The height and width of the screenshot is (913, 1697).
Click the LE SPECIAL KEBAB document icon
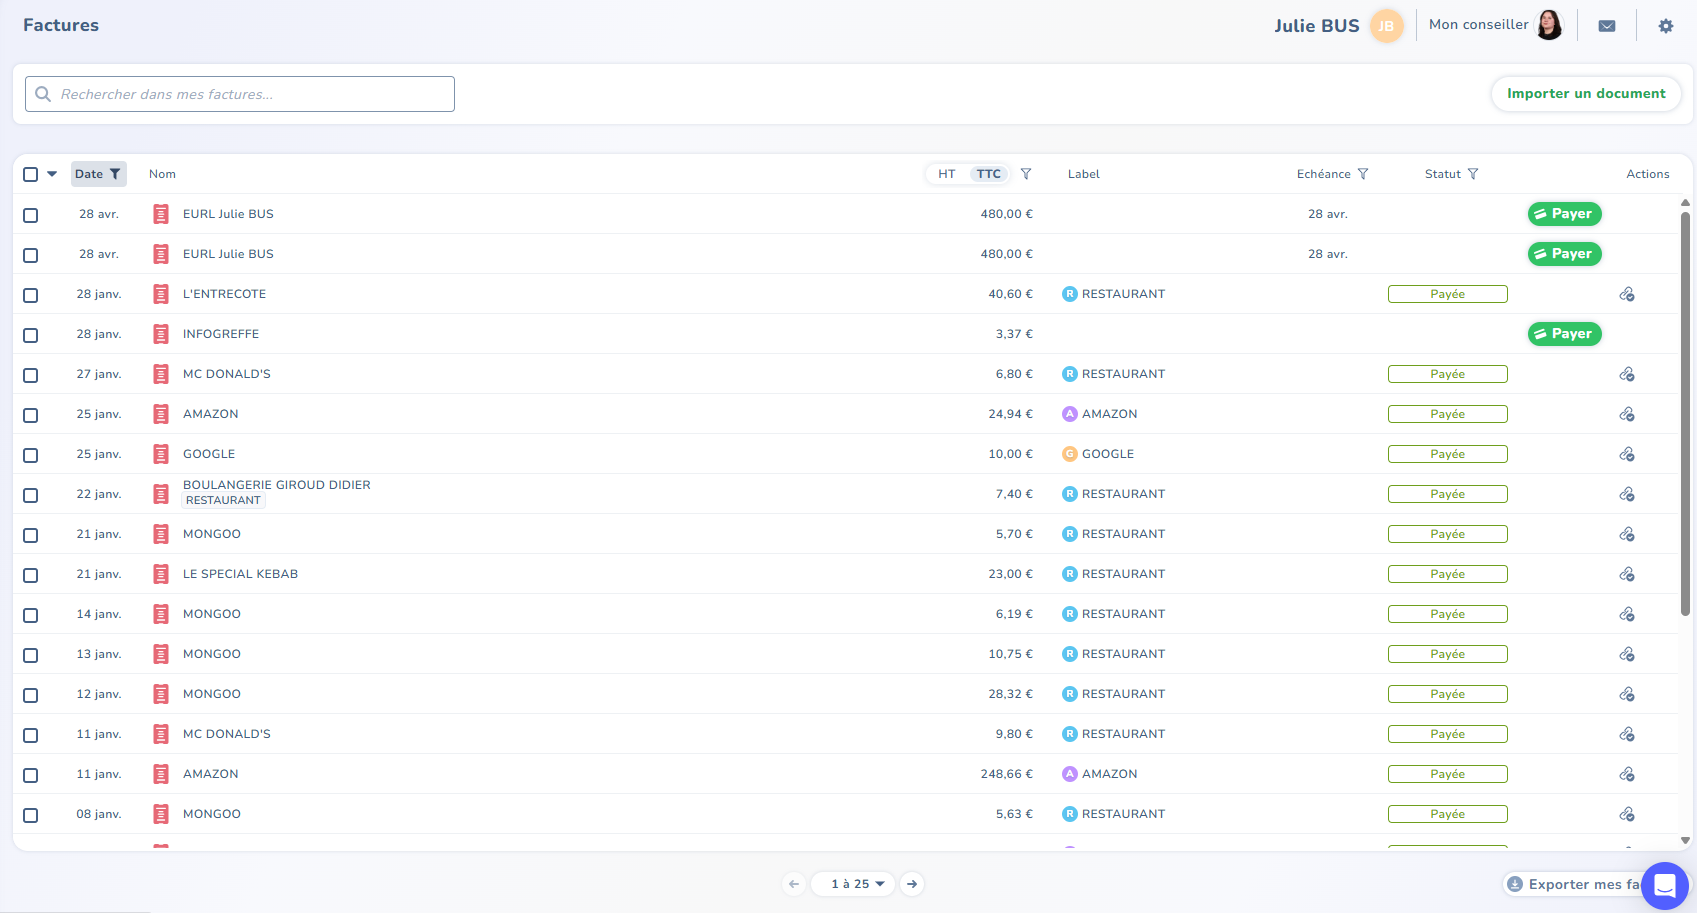(161, 574)
